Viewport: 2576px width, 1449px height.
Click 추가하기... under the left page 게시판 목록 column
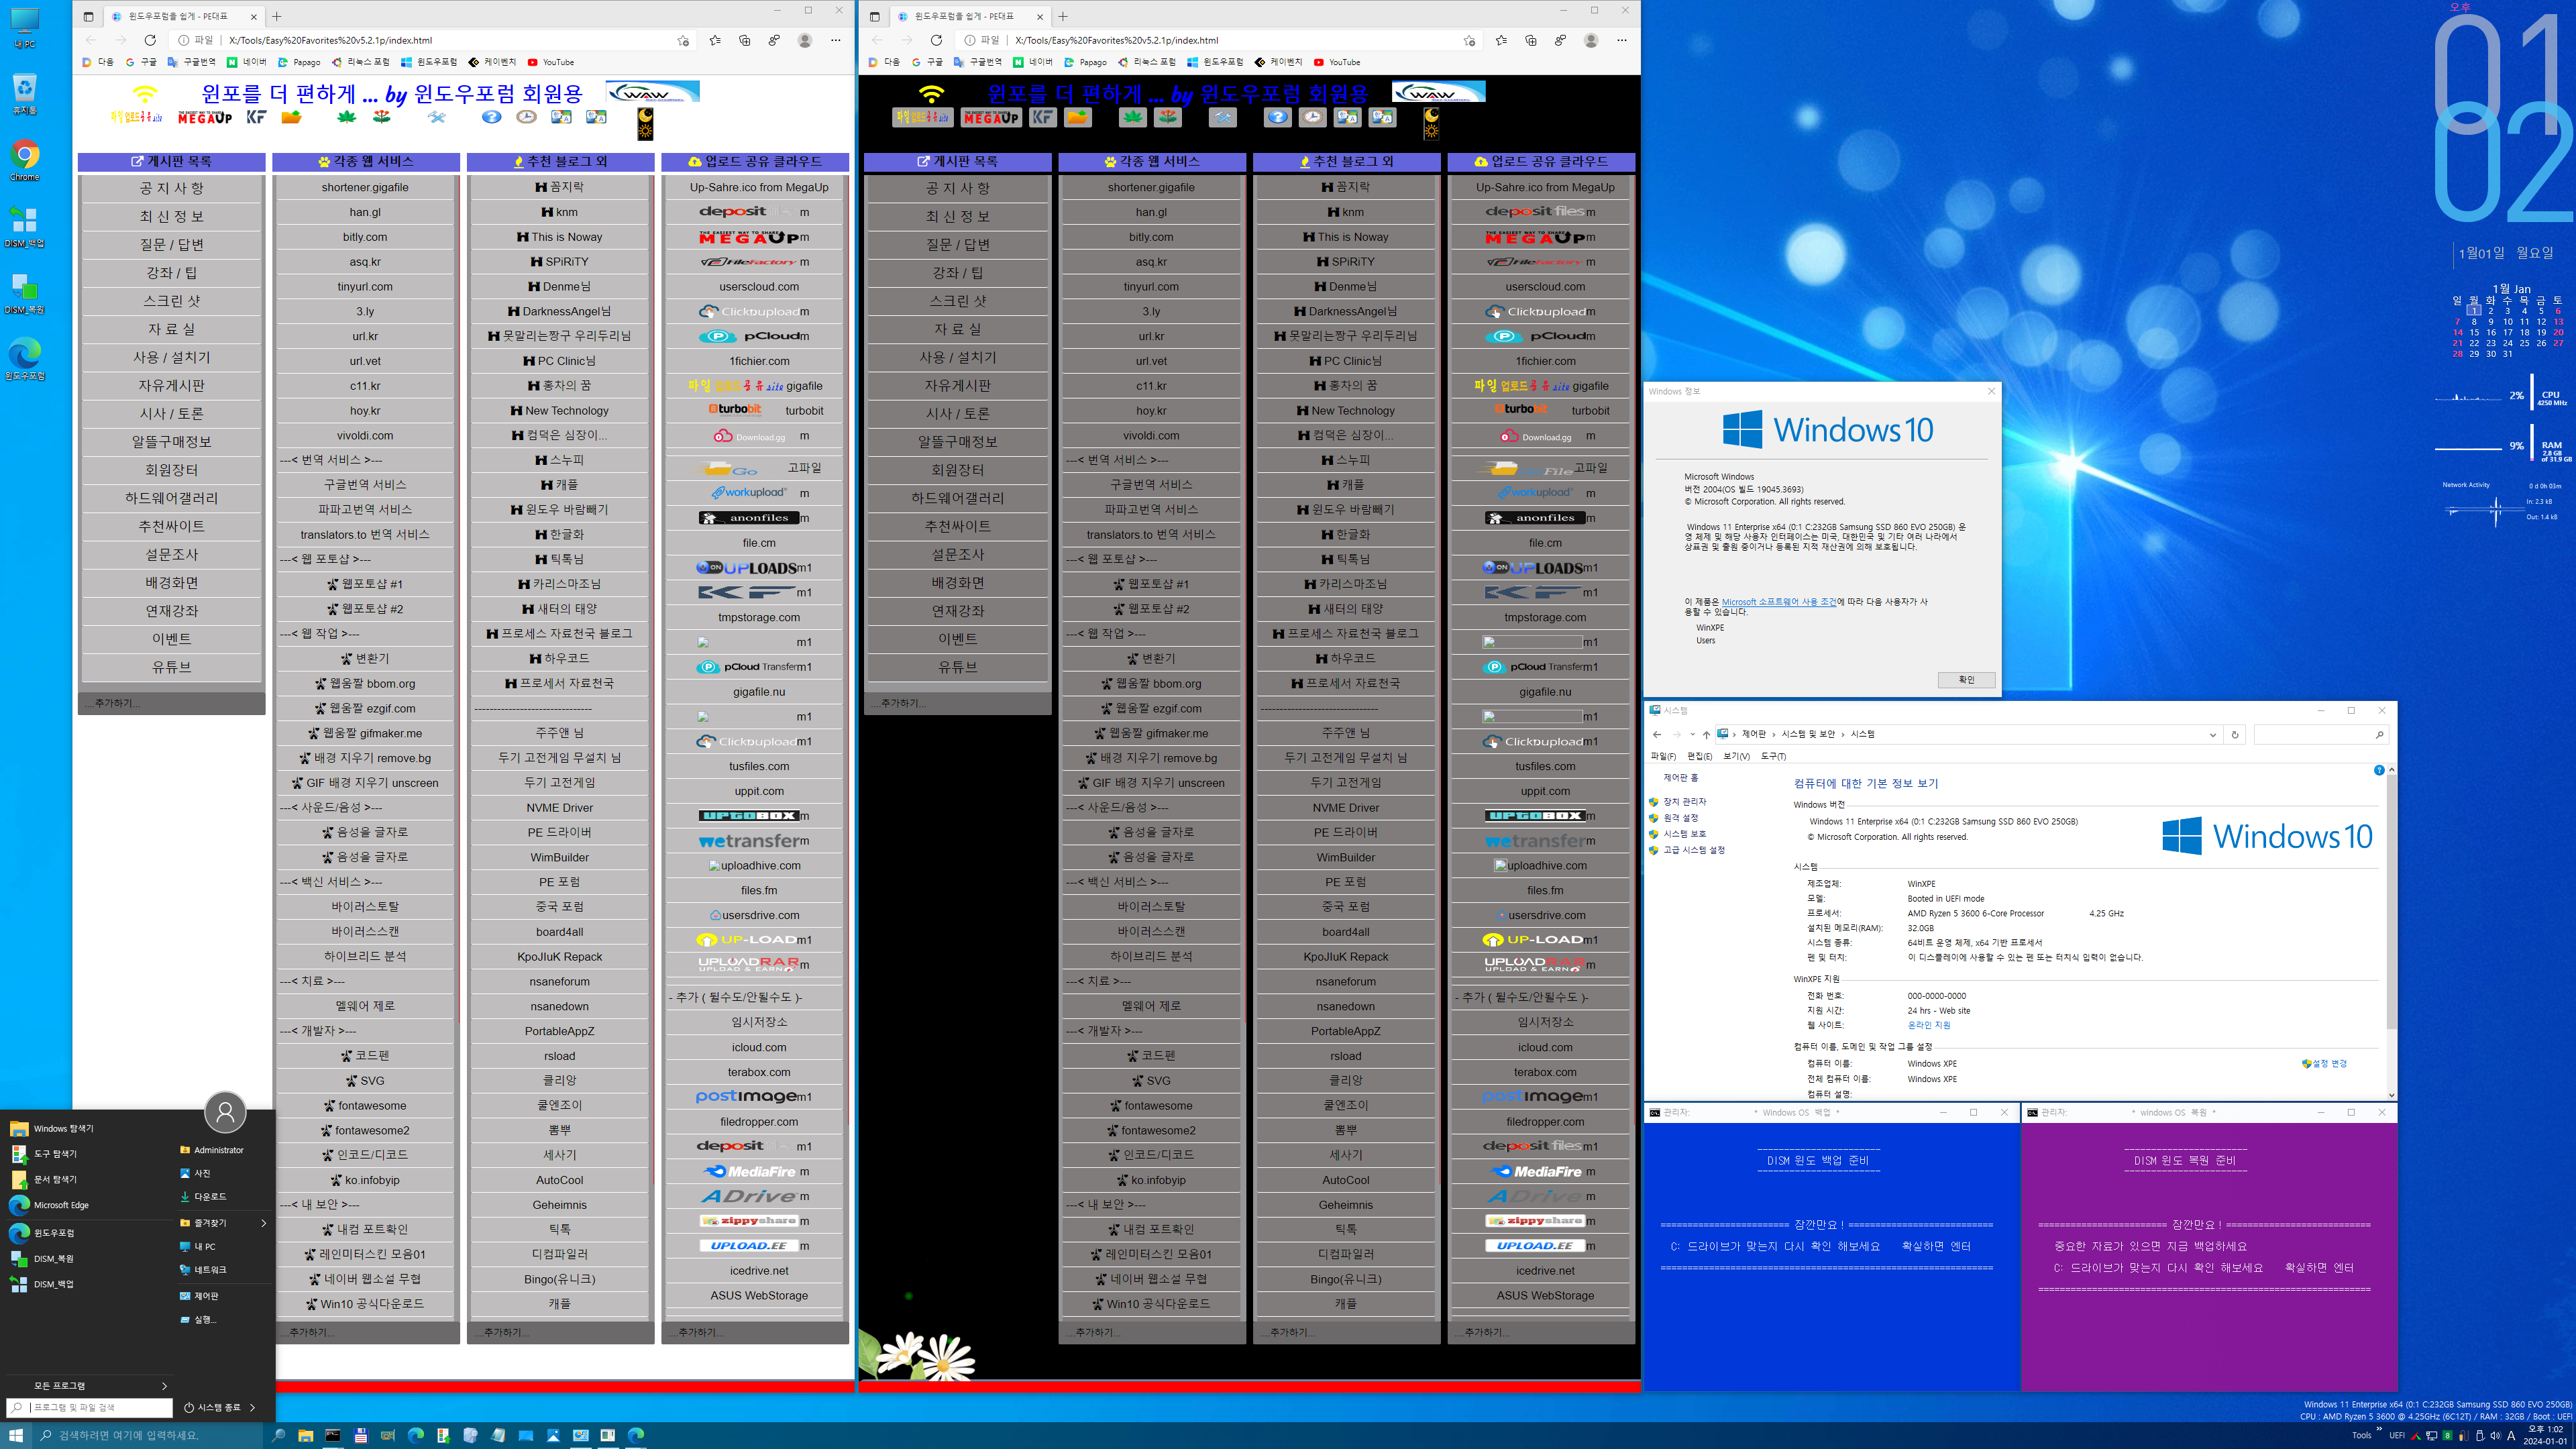pos(171,703)
